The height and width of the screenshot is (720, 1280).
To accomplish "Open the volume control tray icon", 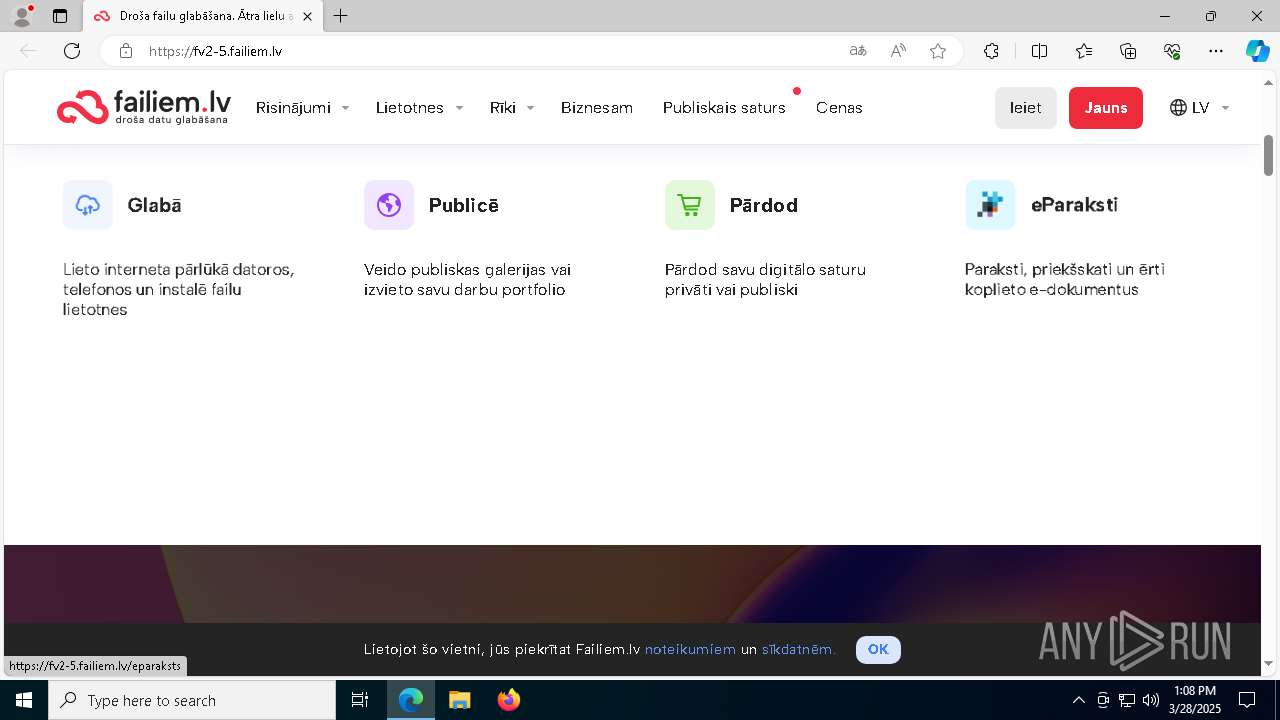I will click(1151, 700).
